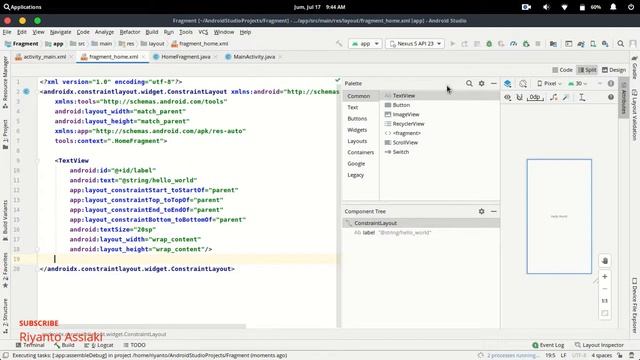The width and height of the screenshot is (640, 360).
Task: Open the SDK Manager icon
Action: pos(605,44)
